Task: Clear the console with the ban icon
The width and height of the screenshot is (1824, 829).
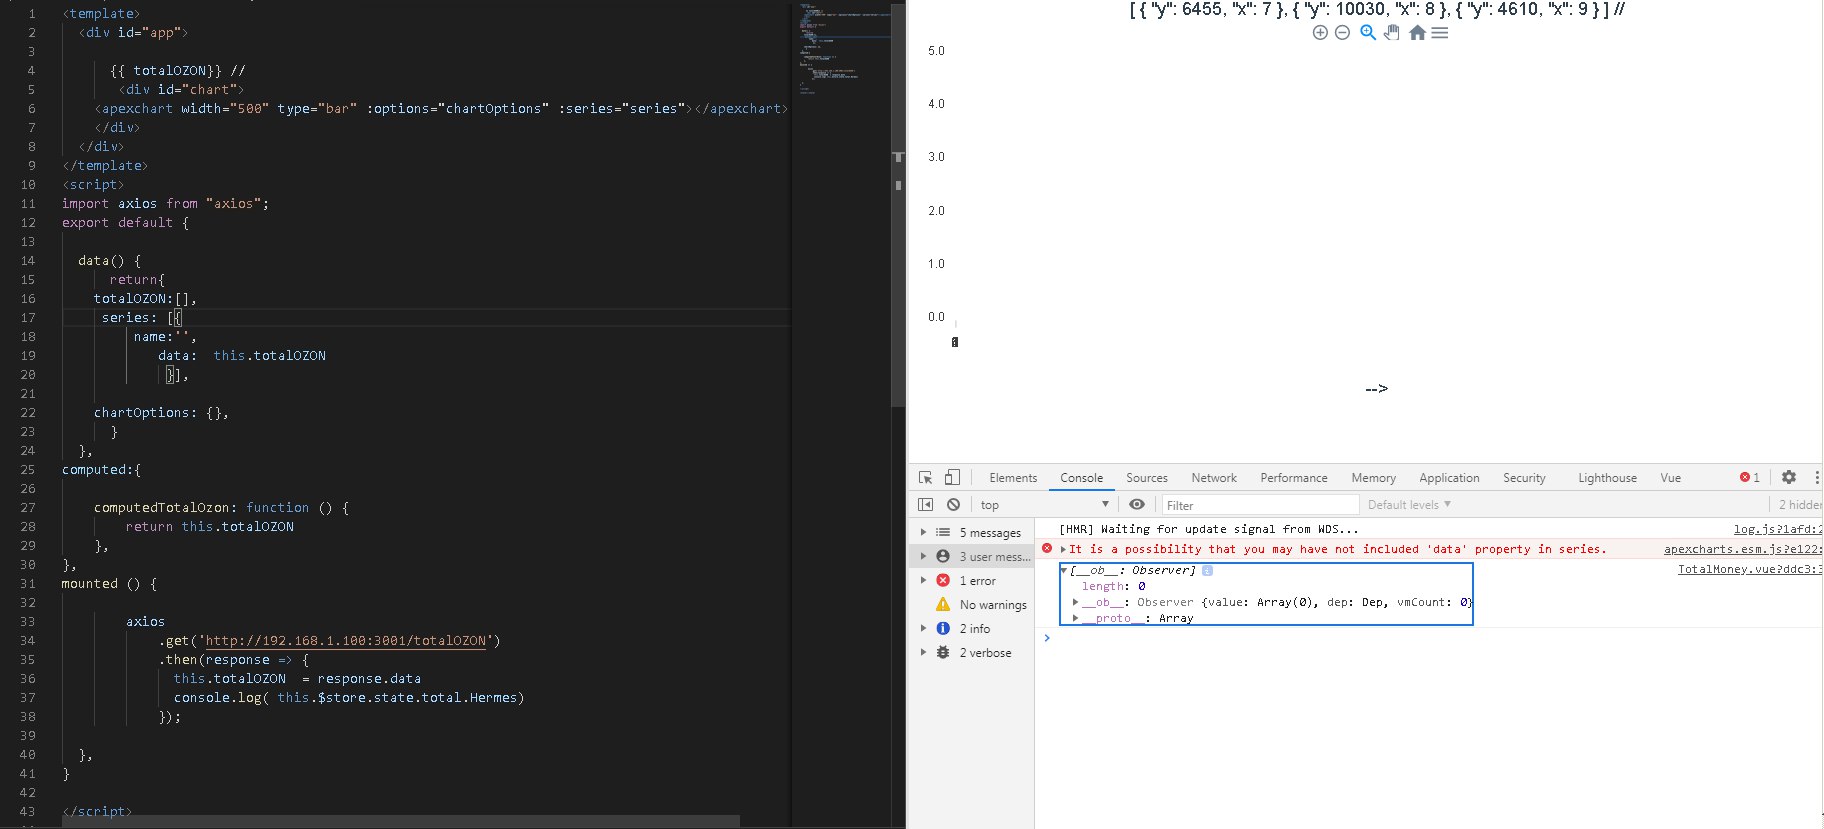Action: [x=953, y=505]
